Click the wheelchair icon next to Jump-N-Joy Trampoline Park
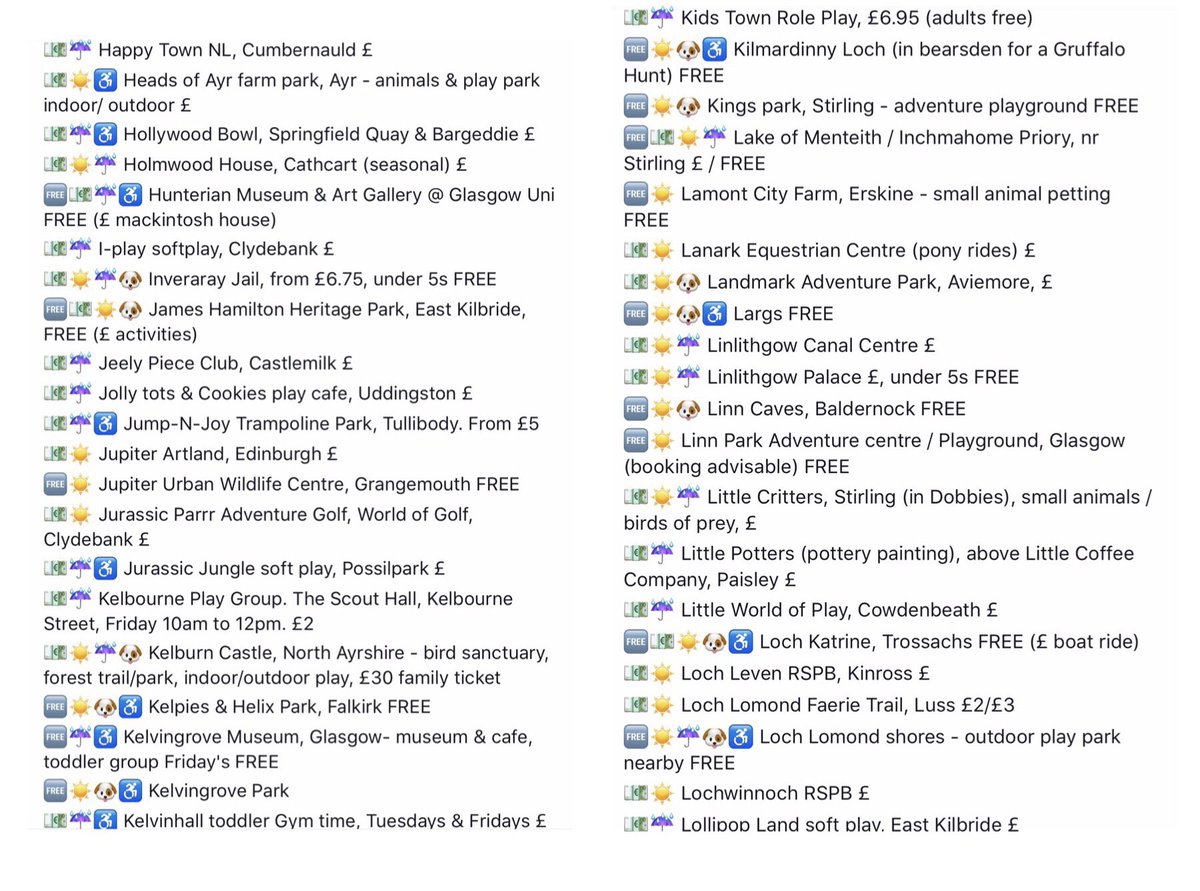This screenshot has width=1200, height=891. click(x=105, y=423)
